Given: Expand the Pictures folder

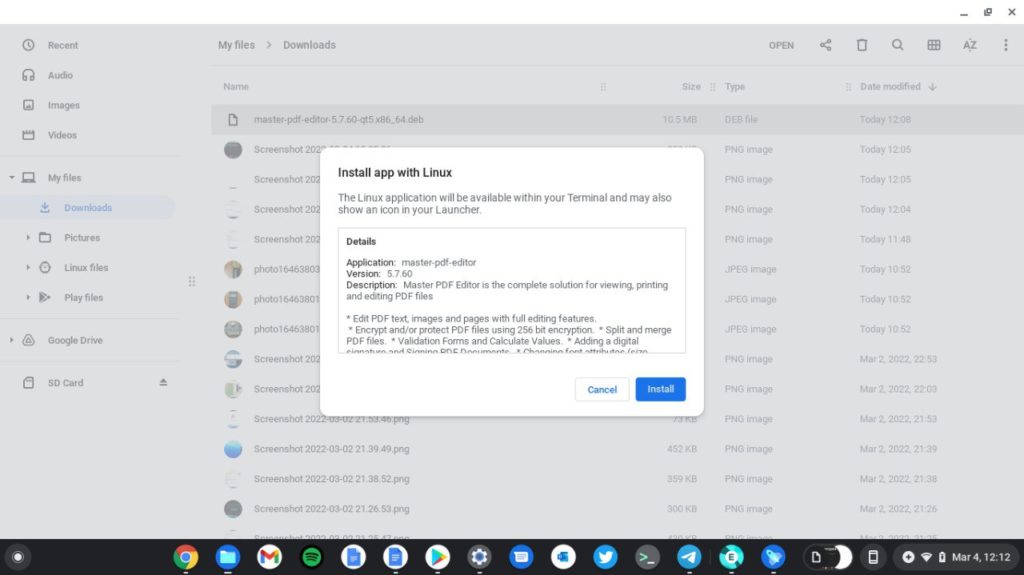Looking at the screenshot, I should pos(28,238).
